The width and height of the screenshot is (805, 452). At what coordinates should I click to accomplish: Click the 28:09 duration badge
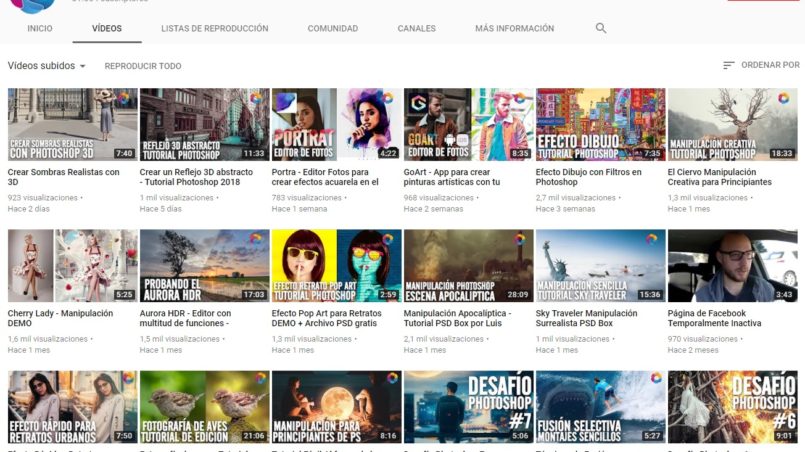tap(518, 294)
